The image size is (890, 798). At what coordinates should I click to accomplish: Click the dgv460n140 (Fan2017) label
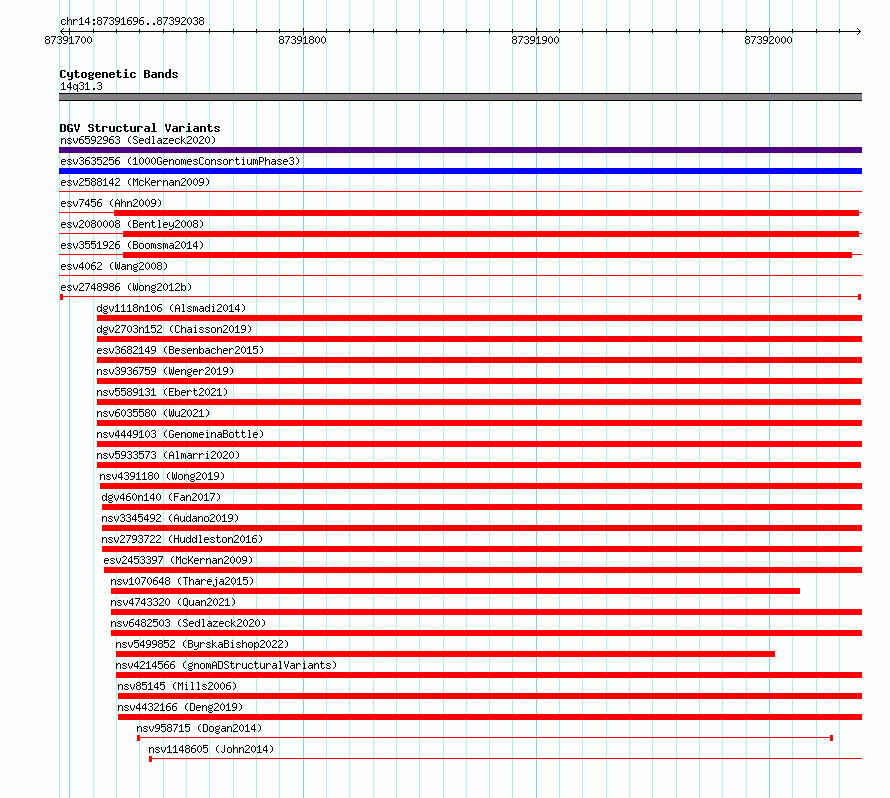161,497
